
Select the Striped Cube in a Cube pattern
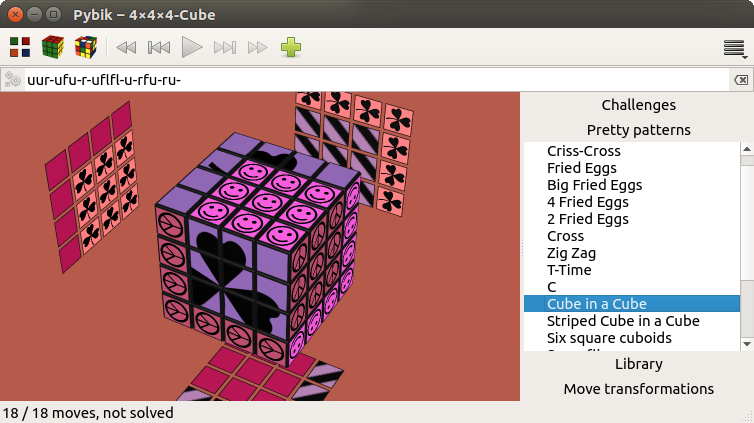pos(632,321)
